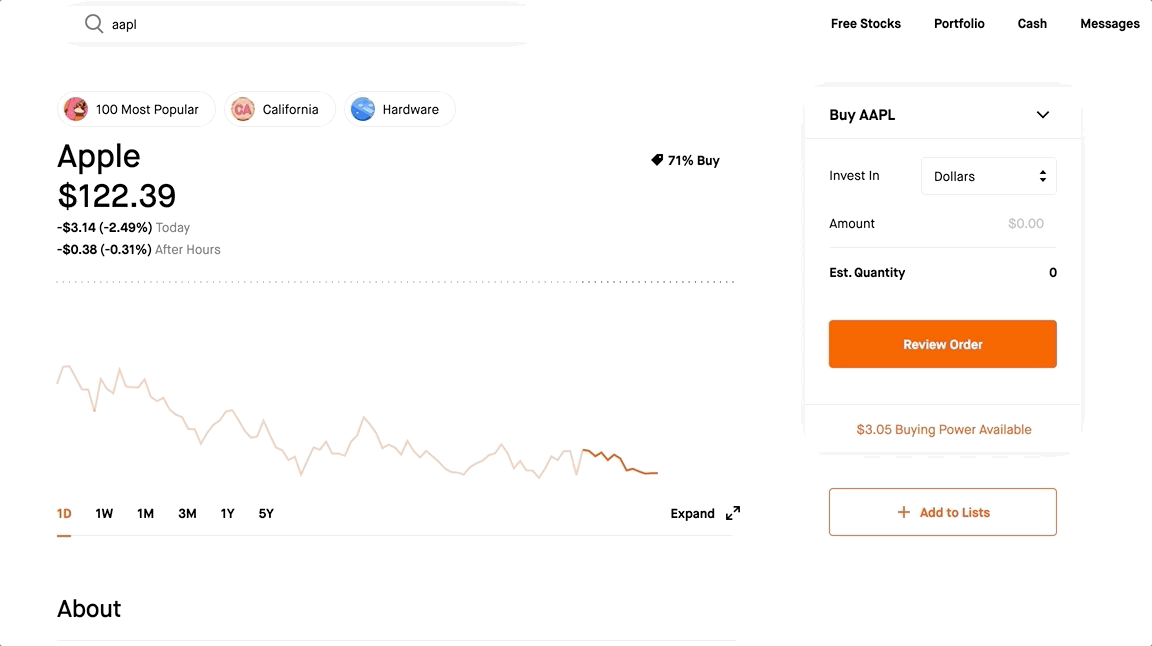
Task: Click the $3.05 Buying Power Available link
Action: pyautogui.click(x=943, y=430)
